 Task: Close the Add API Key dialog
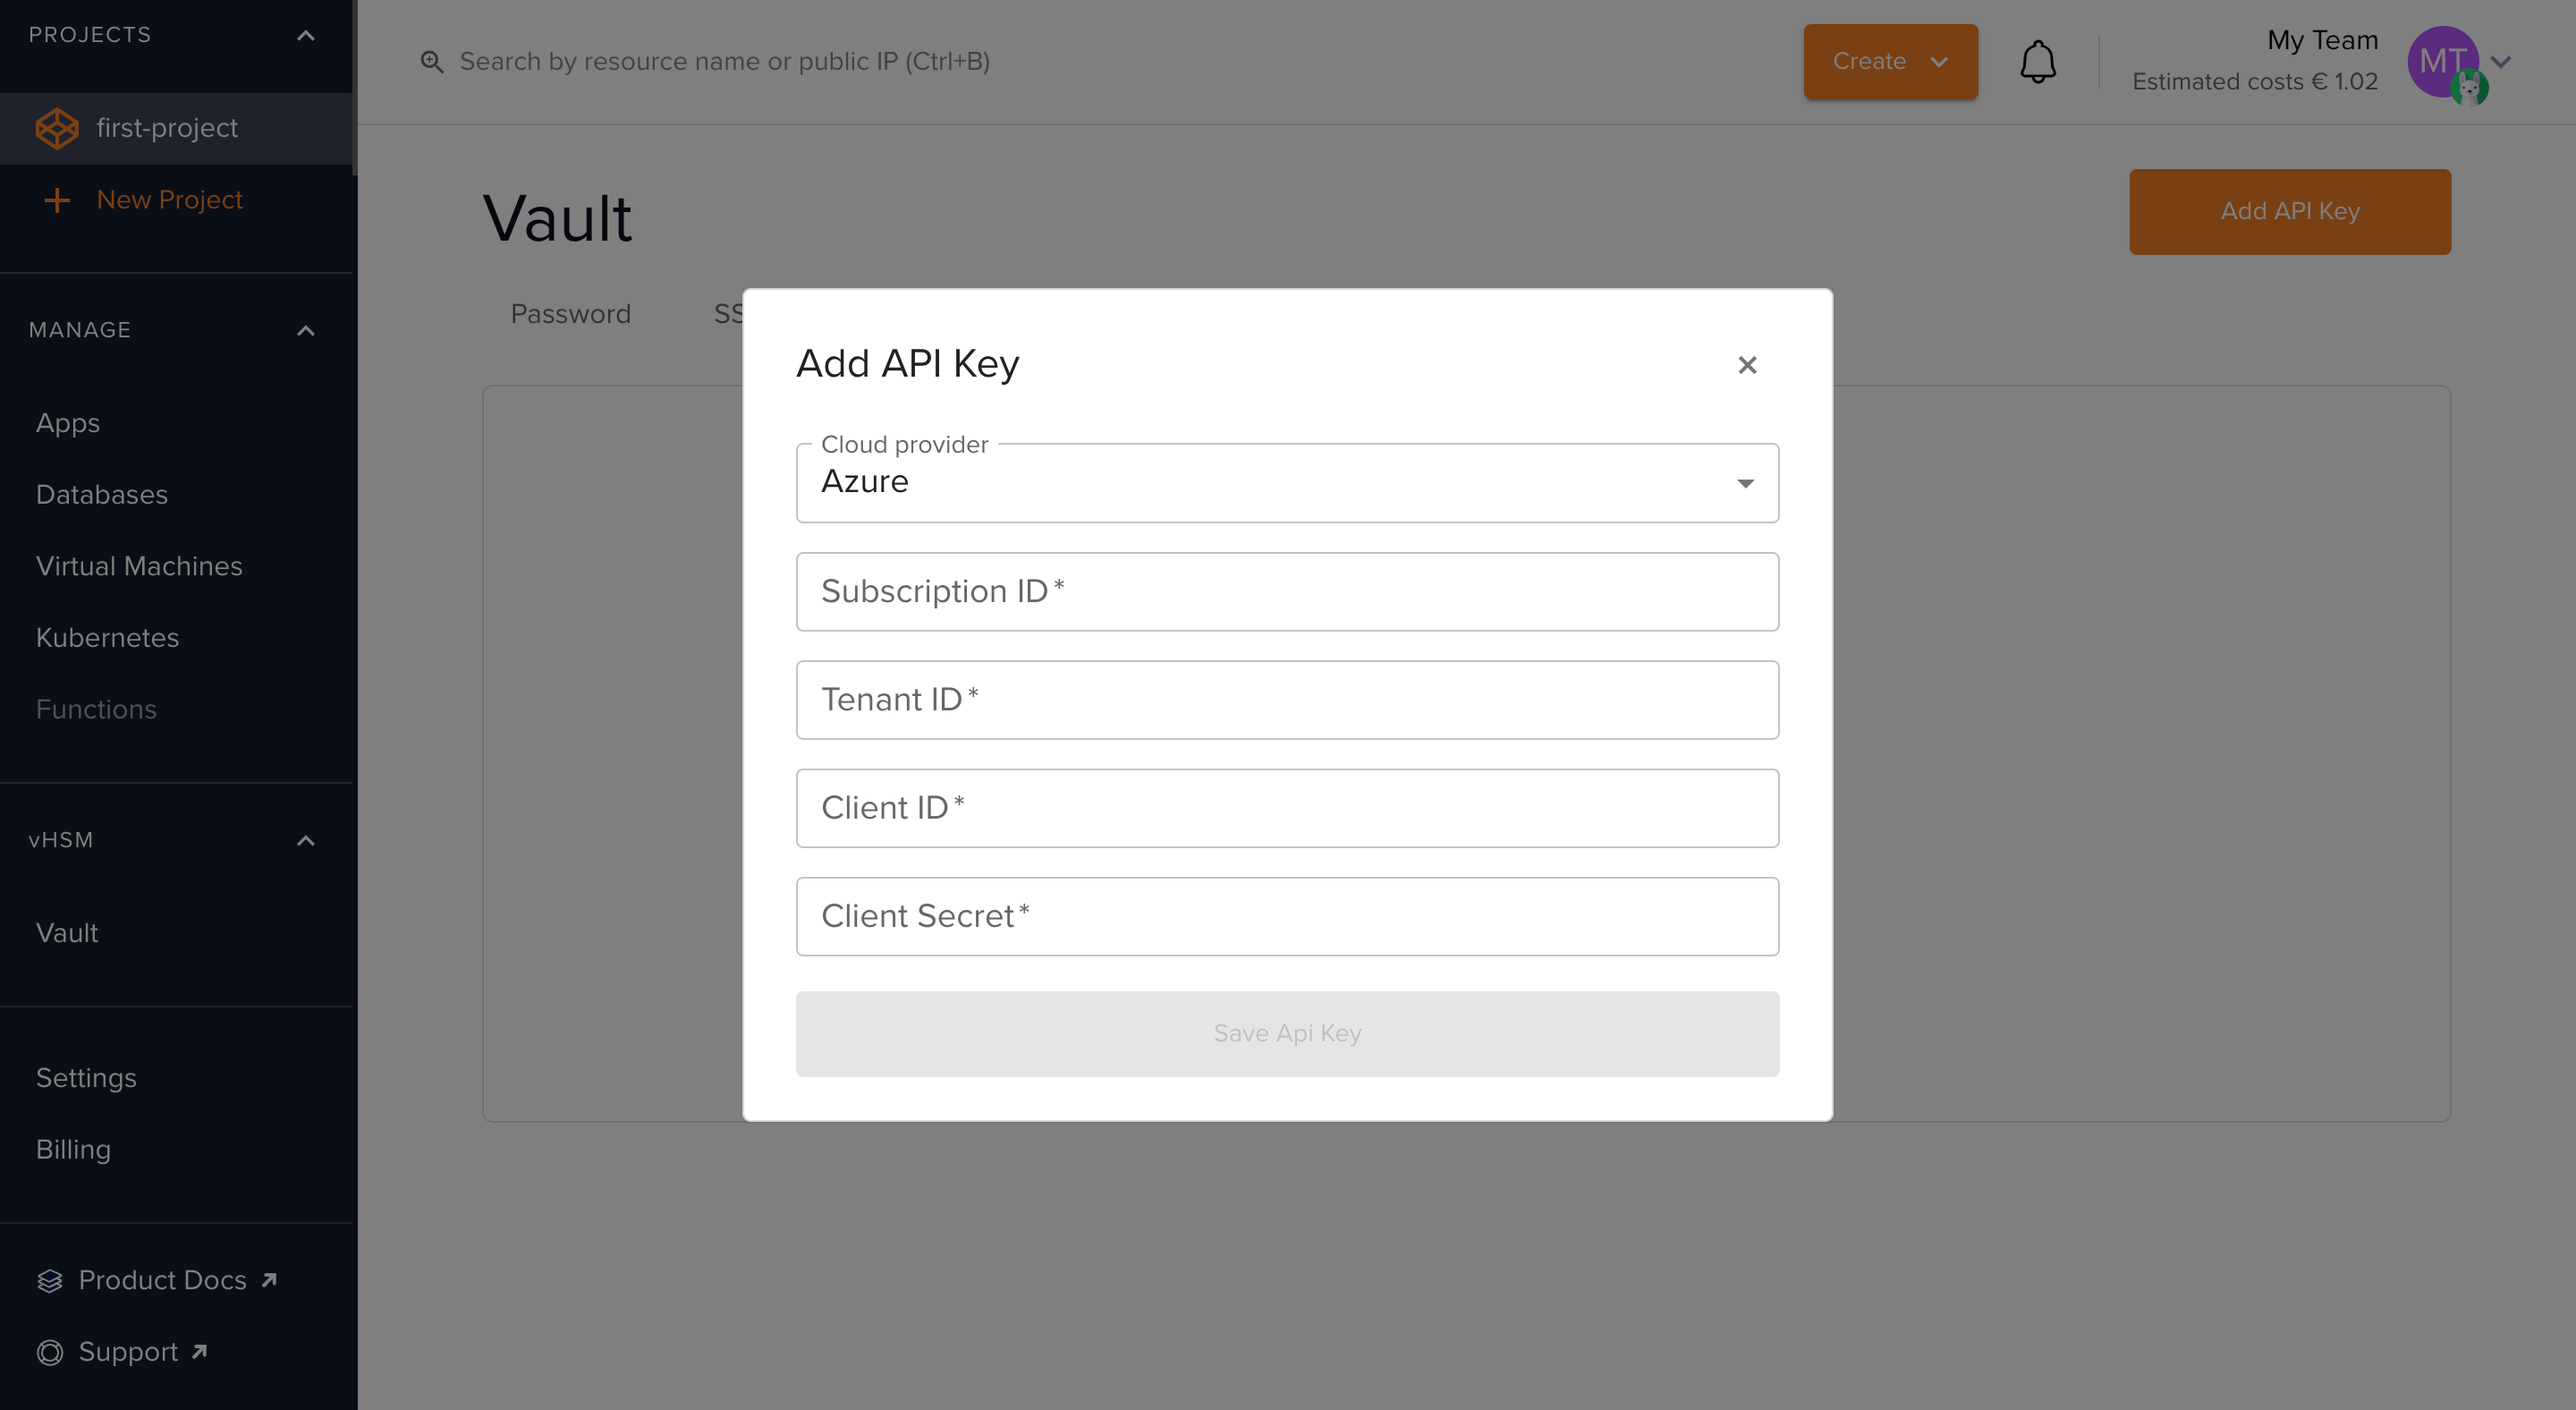(1747, 365)
